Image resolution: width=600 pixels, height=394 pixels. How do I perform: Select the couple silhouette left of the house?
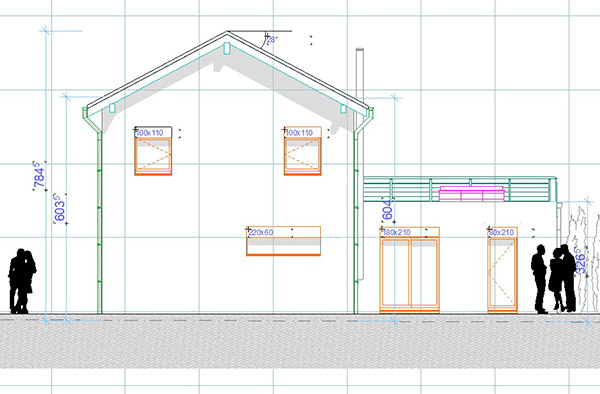pyautogui.click(x=22, y=281)
